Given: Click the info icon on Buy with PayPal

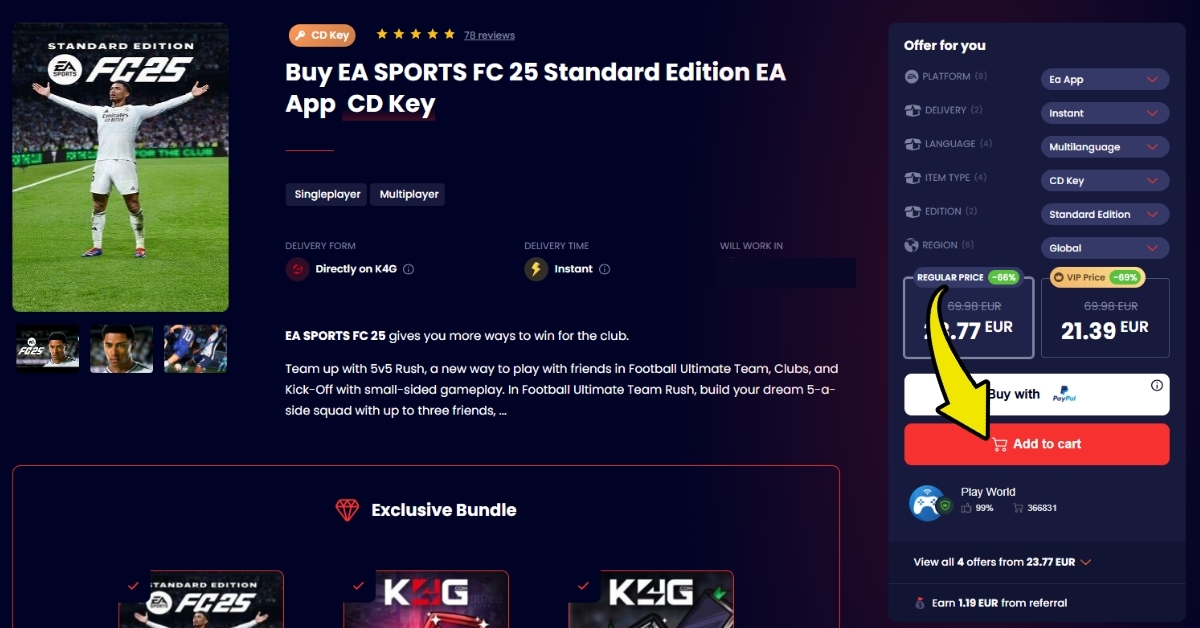Looking at the screenshot, I should tap(1157, 385).
